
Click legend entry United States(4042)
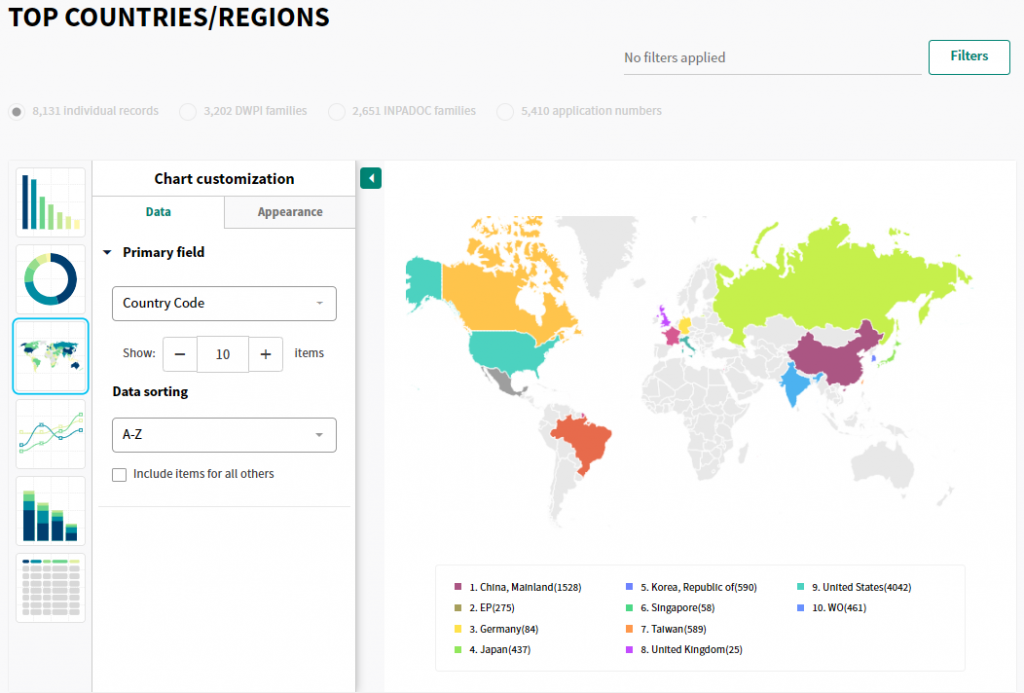(861, 587)
